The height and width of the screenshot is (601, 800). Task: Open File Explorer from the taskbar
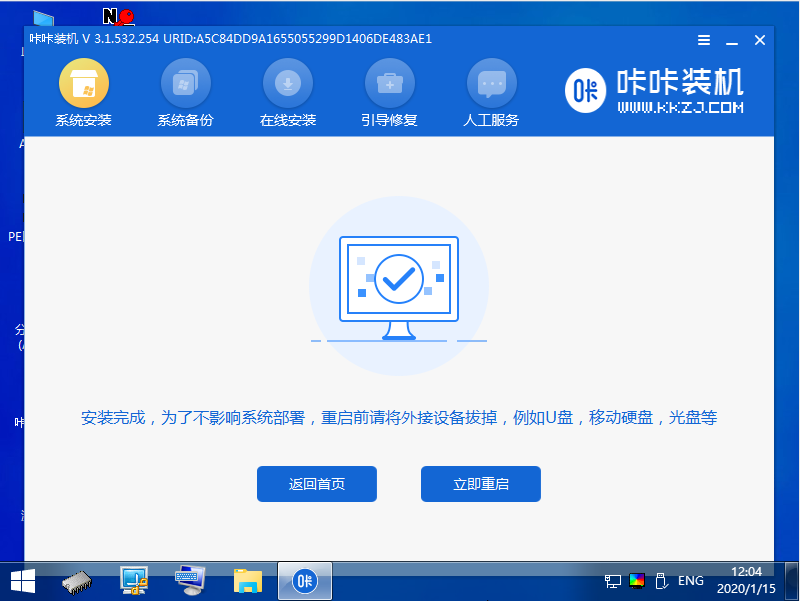coord(247,580)
